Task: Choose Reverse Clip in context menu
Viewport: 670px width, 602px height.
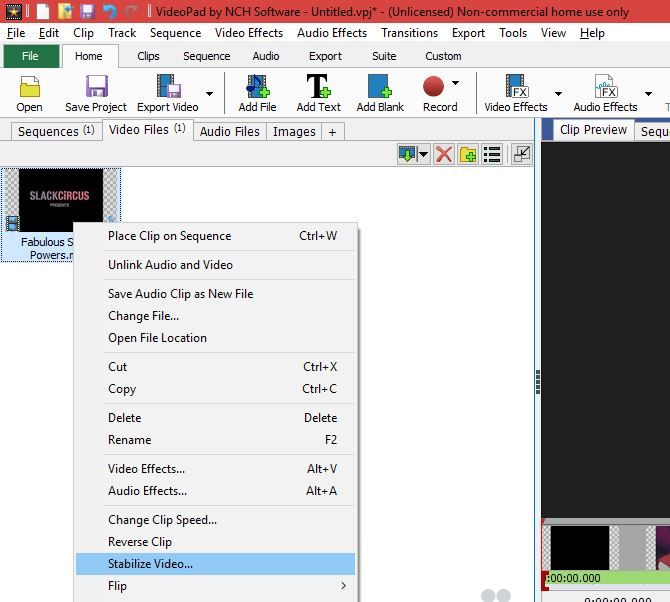Action: coord(140,542)
